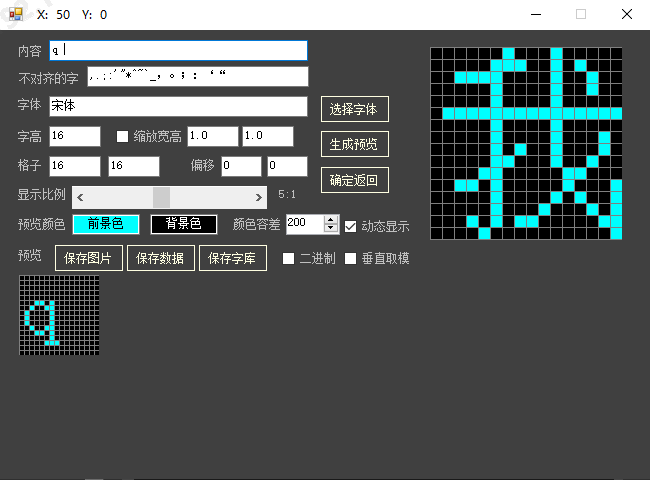Enable the 垂直取模 checkbox
The width and height of the screenshot is (650, 480).
tap(350, 259)
